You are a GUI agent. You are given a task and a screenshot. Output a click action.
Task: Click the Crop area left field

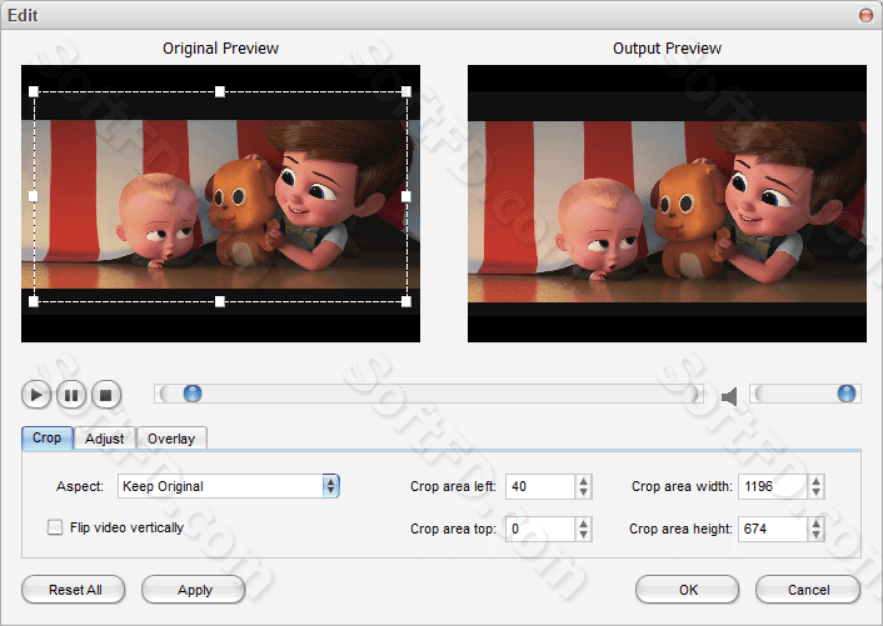coord(540,486)
